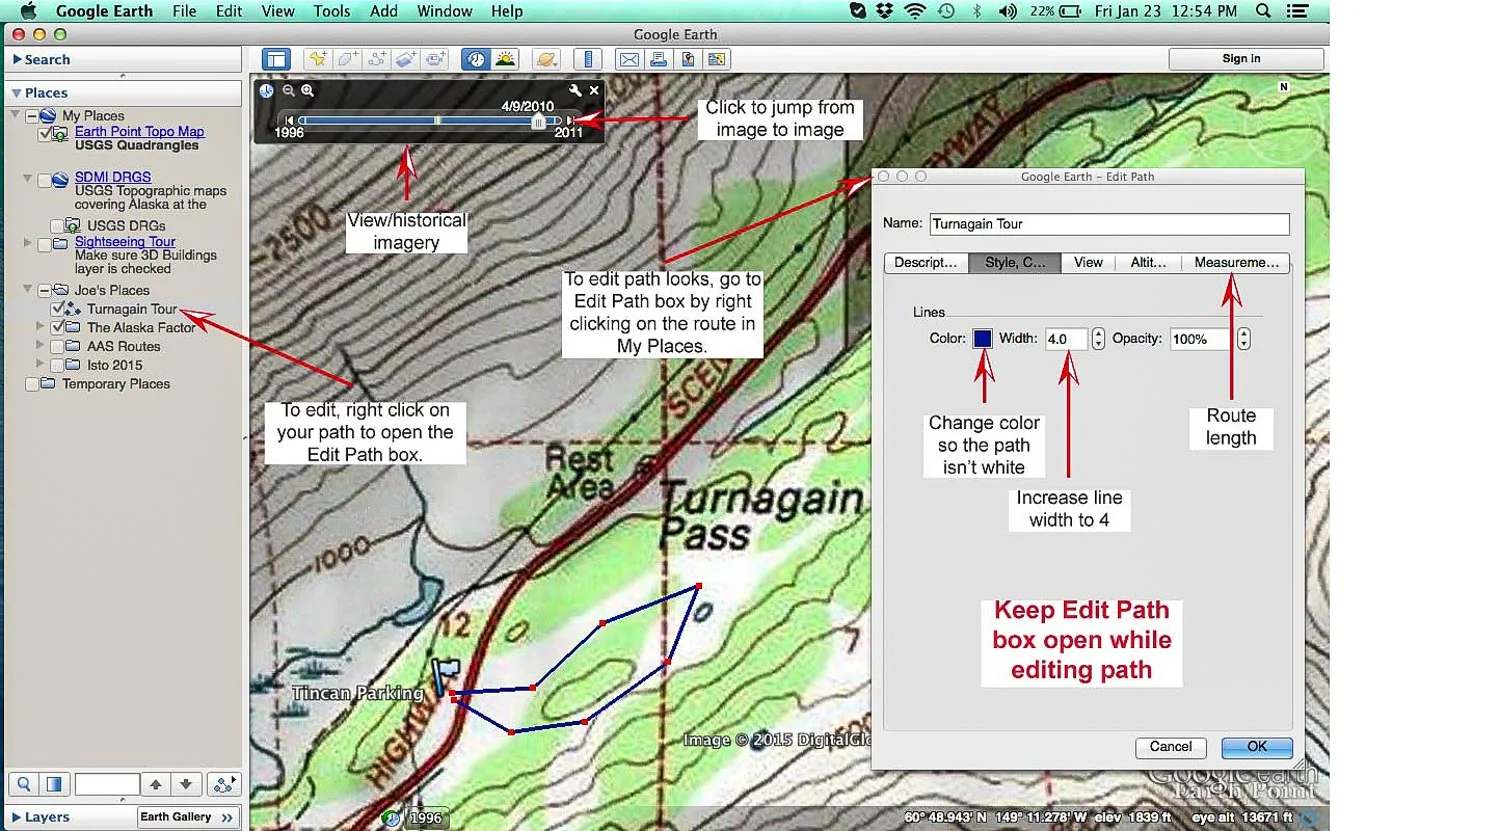1500x831 pixels.
Task: Click the Email envelope icon
Action: tap(629, 59)
